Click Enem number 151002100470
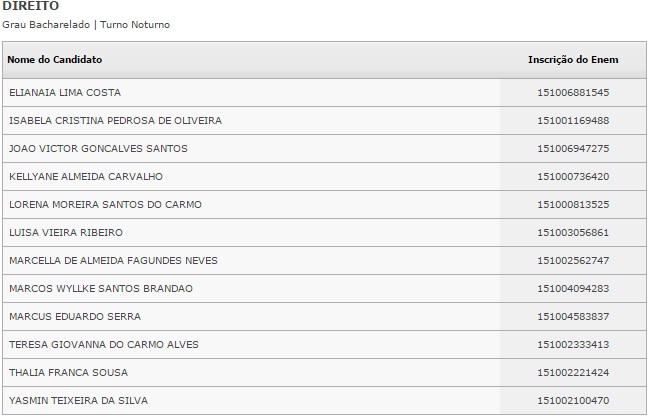 coord(573,401)
